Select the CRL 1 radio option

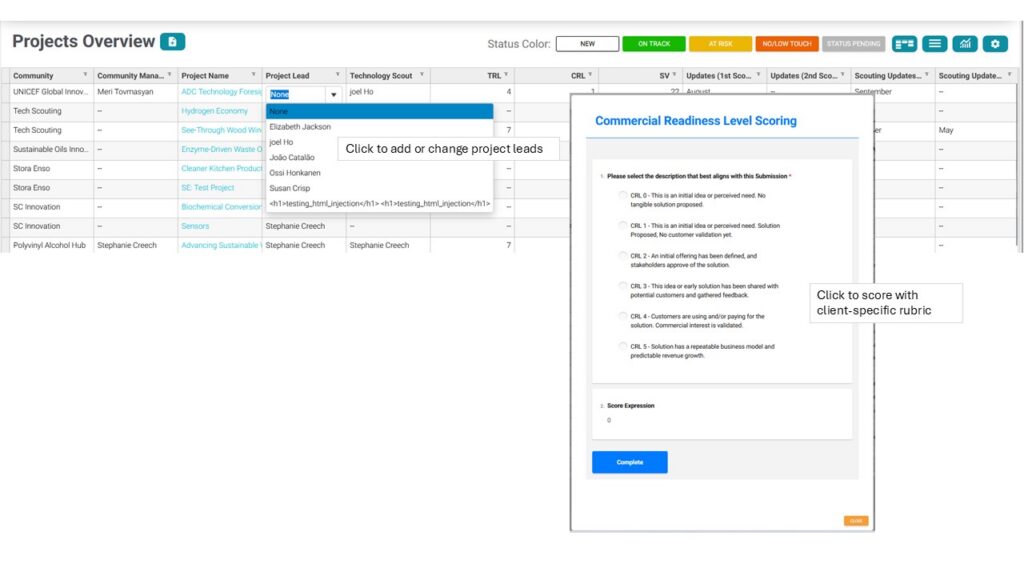(x=622, y=225)
